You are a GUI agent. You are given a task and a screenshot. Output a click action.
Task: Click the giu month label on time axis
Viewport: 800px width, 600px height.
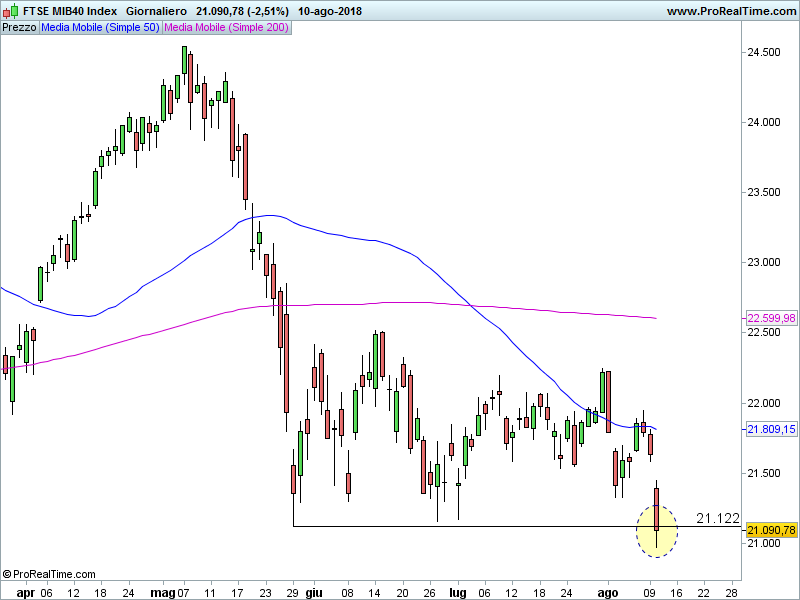pos(314,593)
